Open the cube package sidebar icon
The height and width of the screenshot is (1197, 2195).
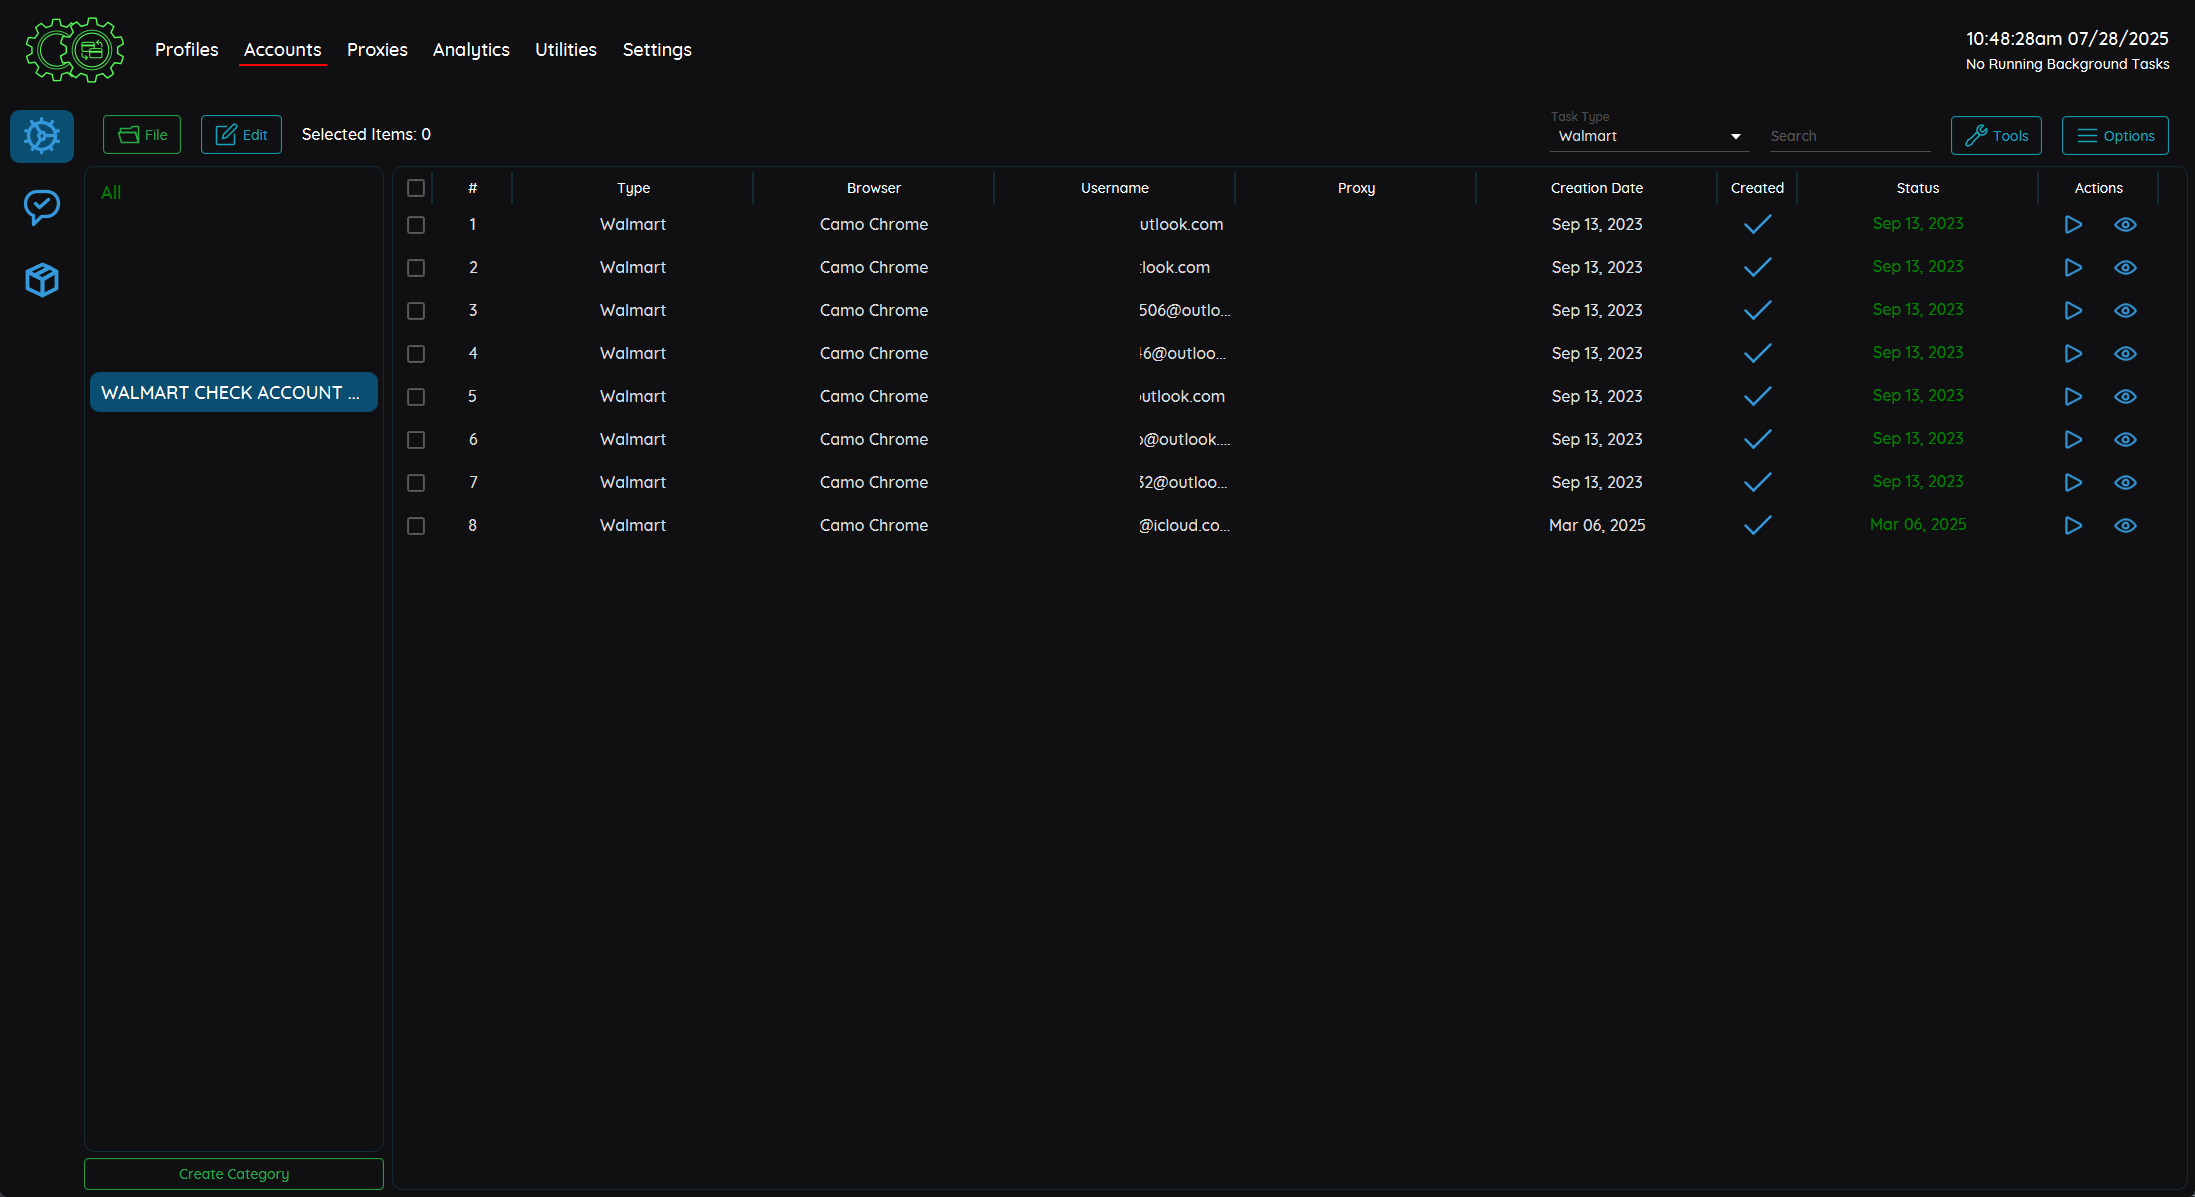[42, 280]
